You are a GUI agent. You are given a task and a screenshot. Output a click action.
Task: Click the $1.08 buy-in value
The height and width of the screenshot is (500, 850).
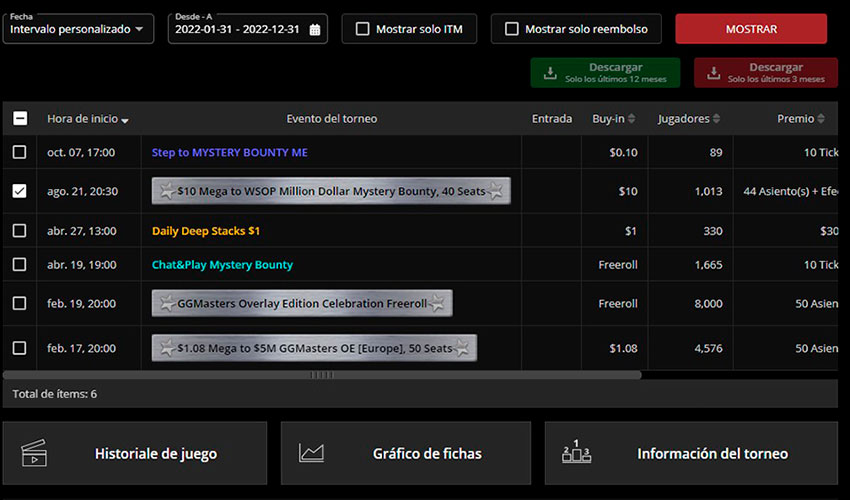tap(623, 348)
